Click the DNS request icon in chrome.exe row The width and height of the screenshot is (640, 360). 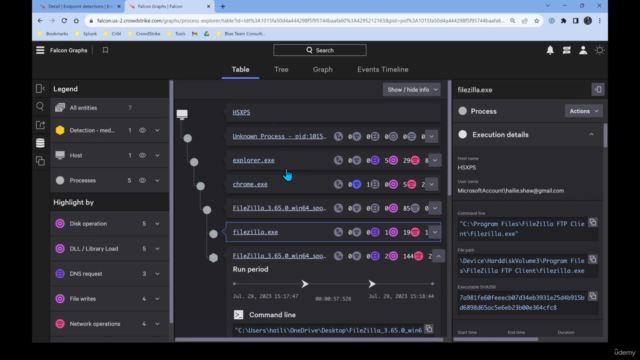click(x=374, y=184)
